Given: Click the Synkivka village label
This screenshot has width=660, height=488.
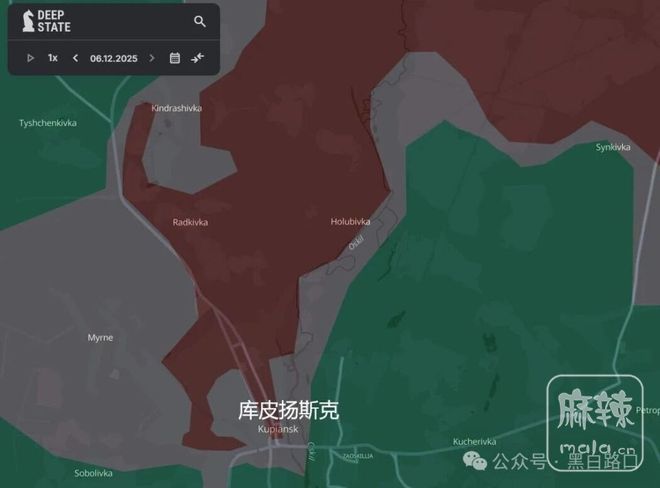Looking at the screenshot, I should coord(613,147).
